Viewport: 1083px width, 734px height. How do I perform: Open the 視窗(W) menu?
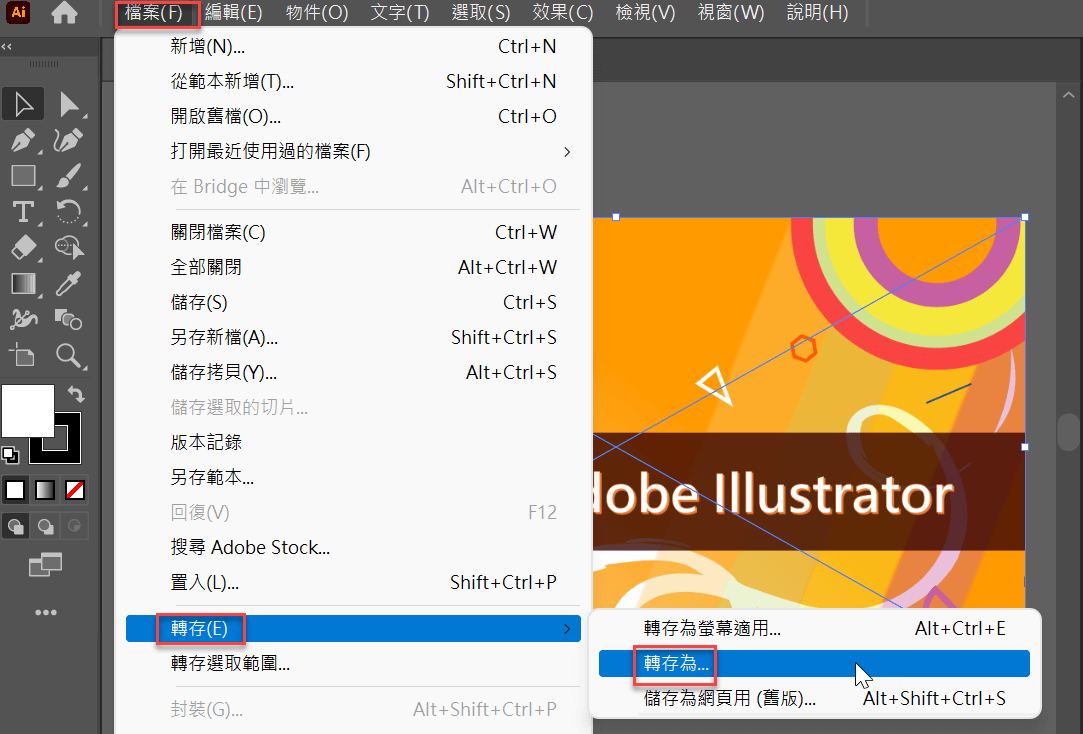(731, 12)
